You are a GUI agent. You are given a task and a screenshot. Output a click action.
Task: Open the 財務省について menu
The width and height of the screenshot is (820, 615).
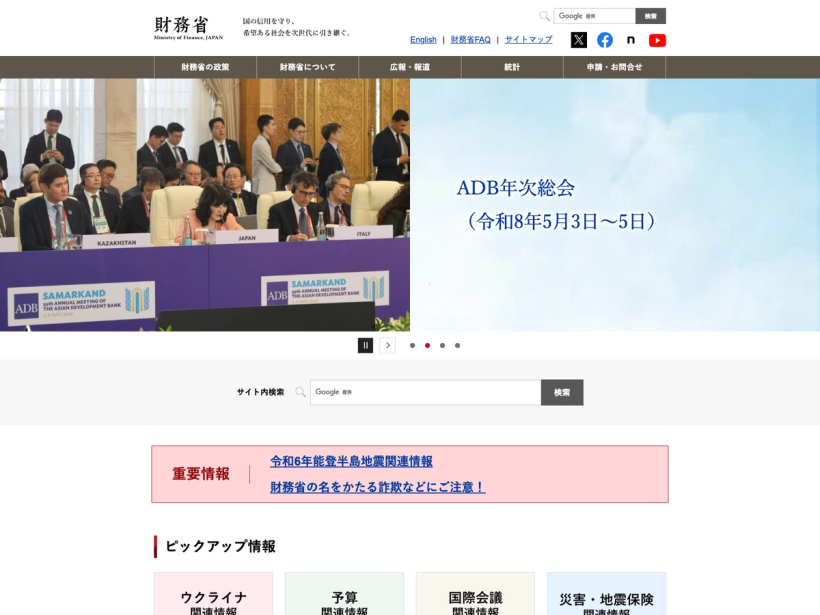[308, 67]
